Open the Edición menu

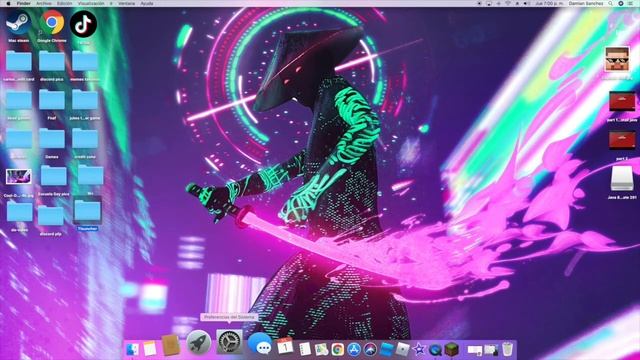(x=64, y=3)
